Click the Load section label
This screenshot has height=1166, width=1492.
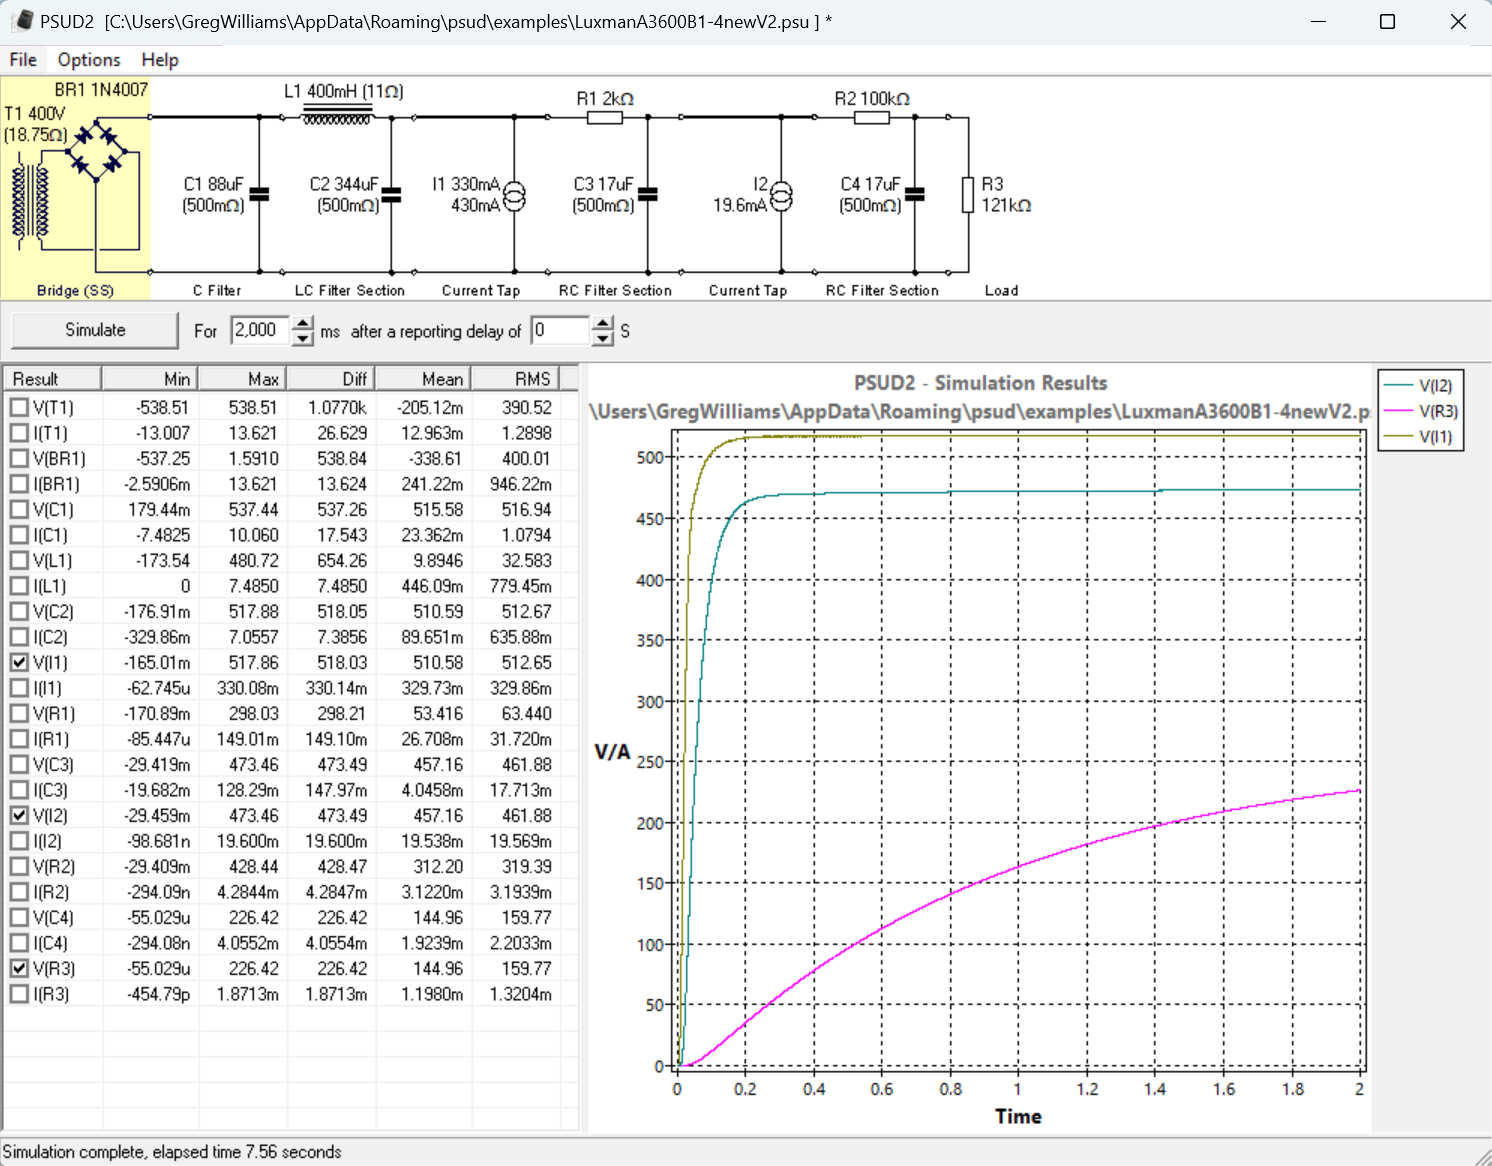click(x=1002, y=291)
